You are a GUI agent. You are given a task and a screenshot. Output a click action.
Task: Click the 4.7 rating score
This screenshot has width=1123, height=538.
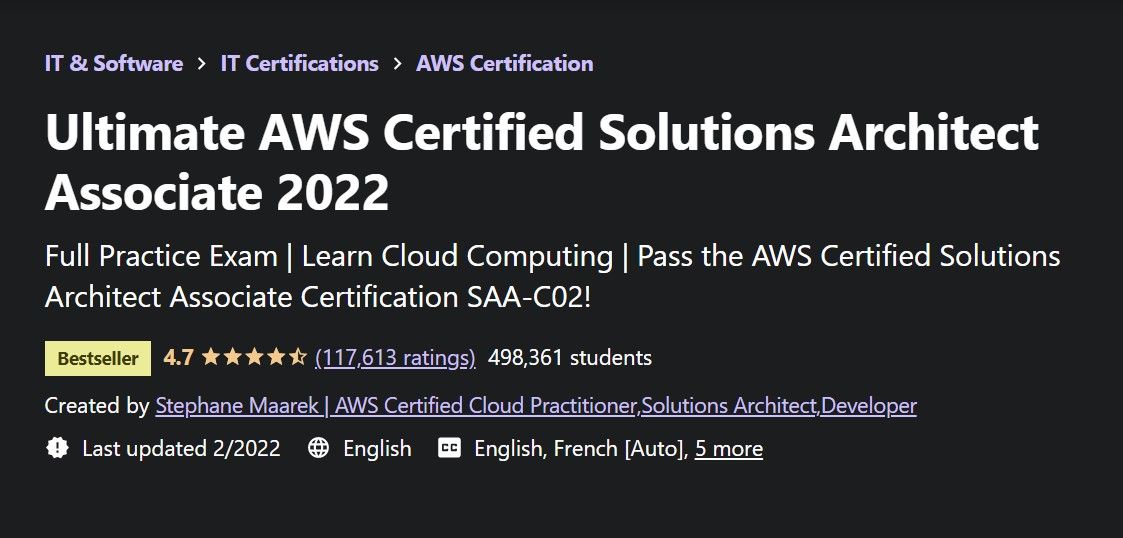coord(178,358)
